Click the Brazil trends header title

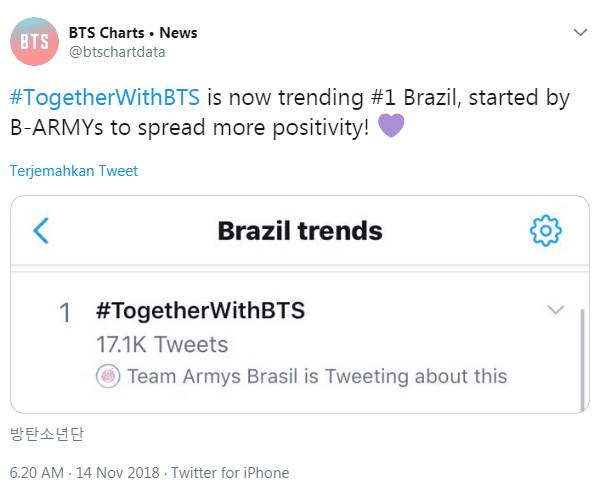pyautogui.click(x=300, y=231)
